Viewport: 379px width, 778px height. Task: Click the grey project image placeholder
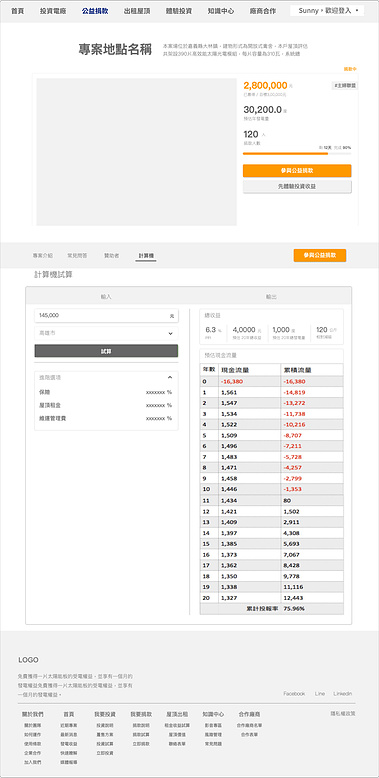136,152
